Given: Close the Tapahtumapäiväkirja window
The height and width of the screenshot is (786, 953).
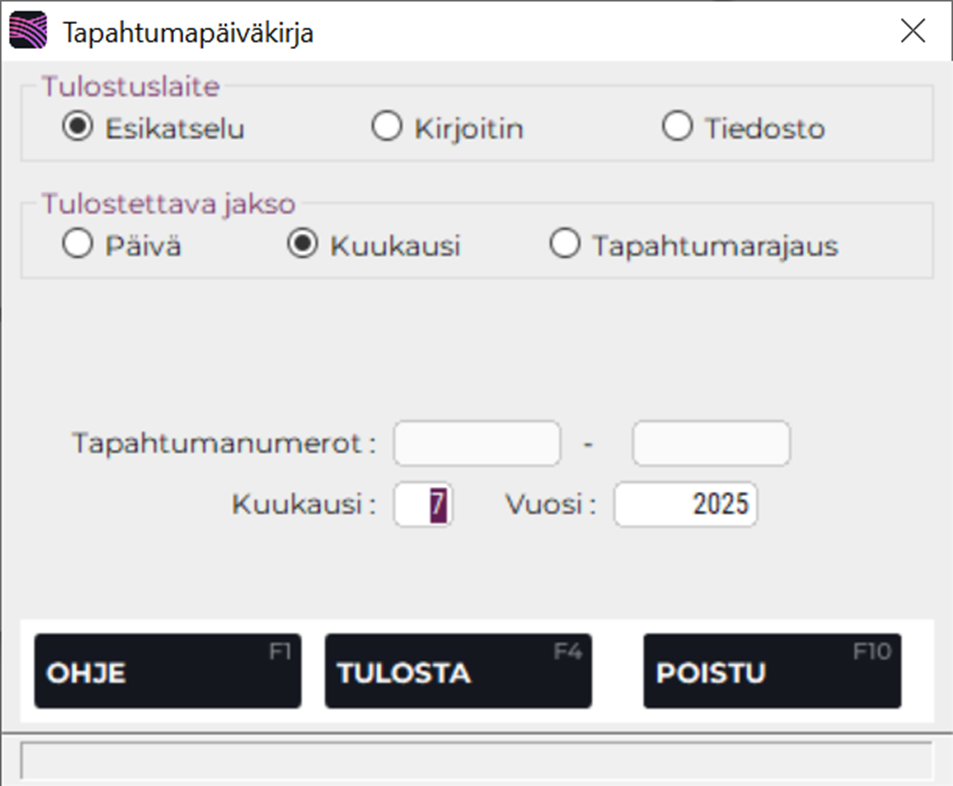Looking at the screenshot, I should pyautogui.click(x=912, y=31).
